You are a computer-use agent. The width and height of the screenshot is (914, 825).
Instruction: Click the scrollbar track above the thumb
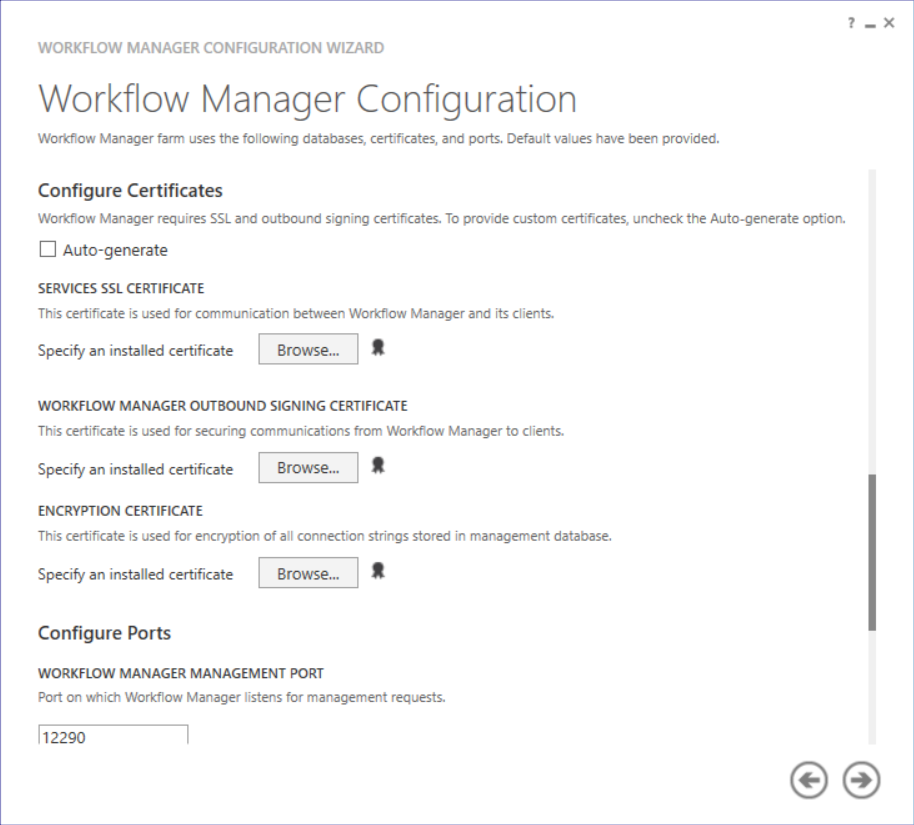(872, 320)
